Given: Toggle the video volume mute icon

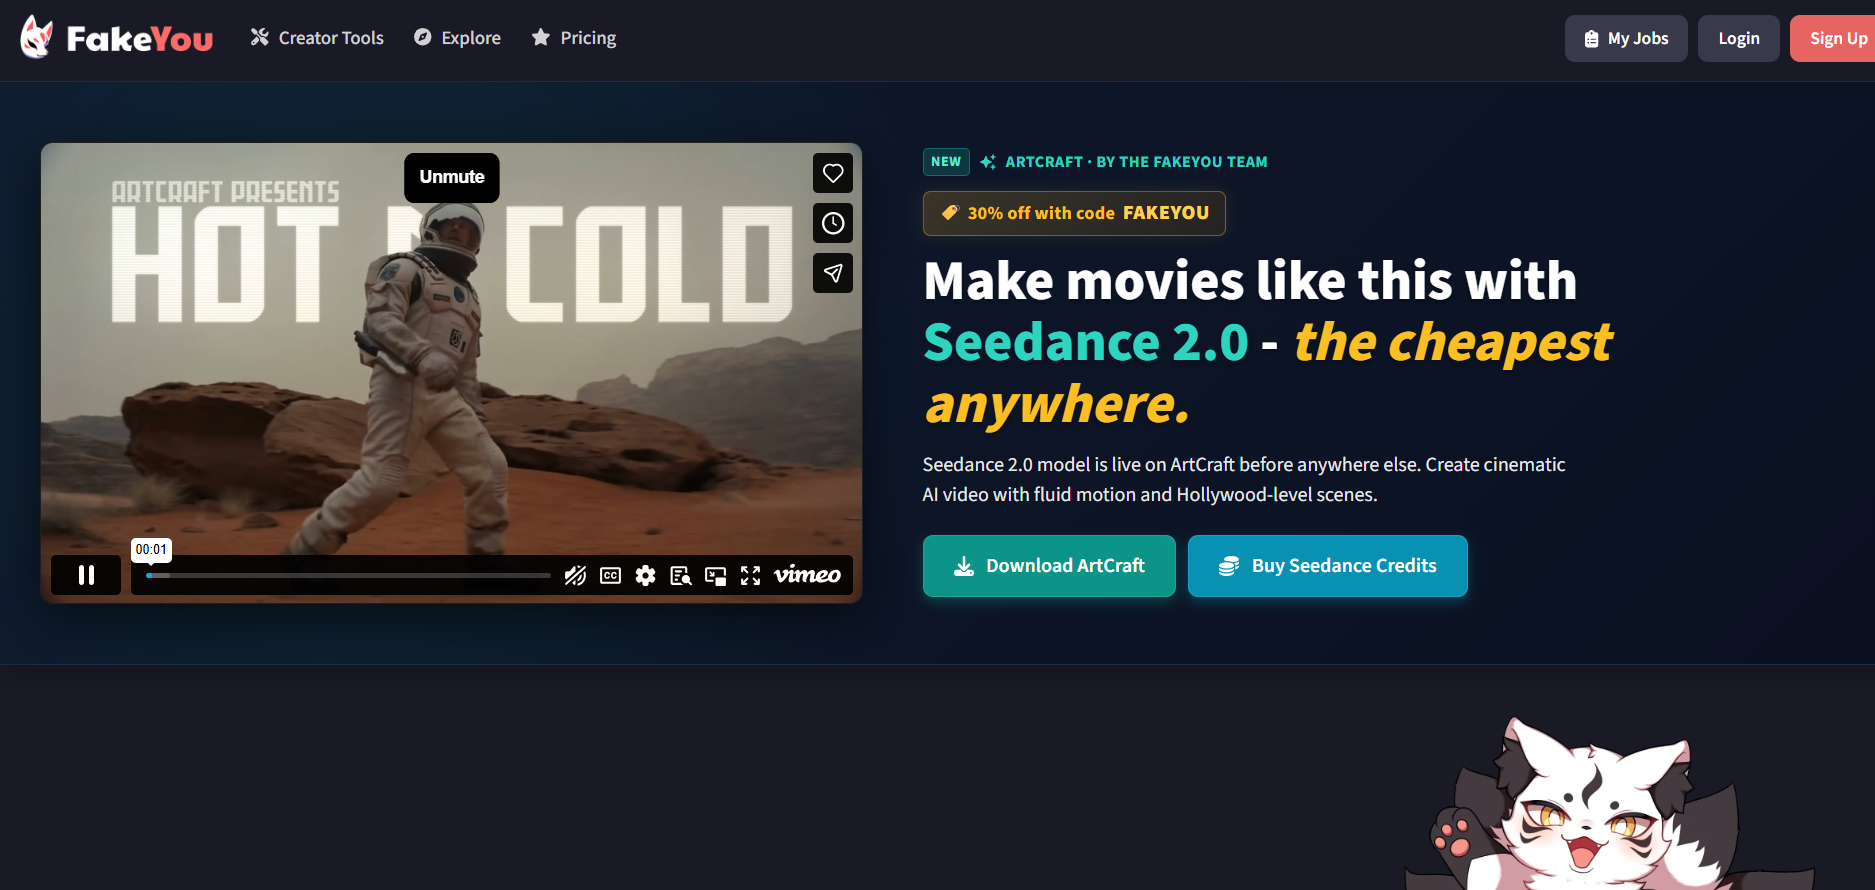Looking at the screenshot, I should (x=575, y=575).
